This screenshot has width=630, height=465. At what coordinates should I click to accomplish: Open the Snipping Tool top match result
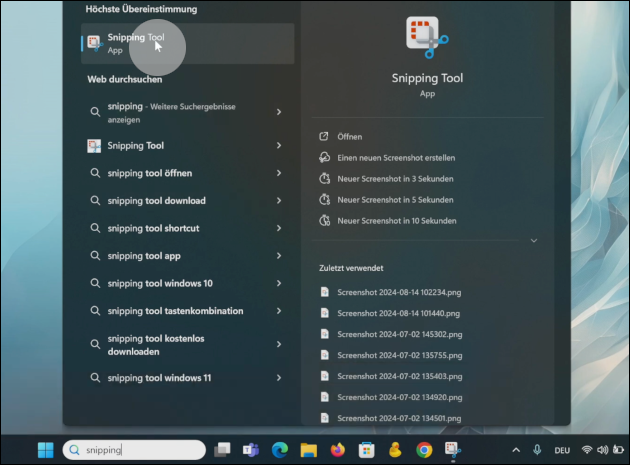pos(188,43)
